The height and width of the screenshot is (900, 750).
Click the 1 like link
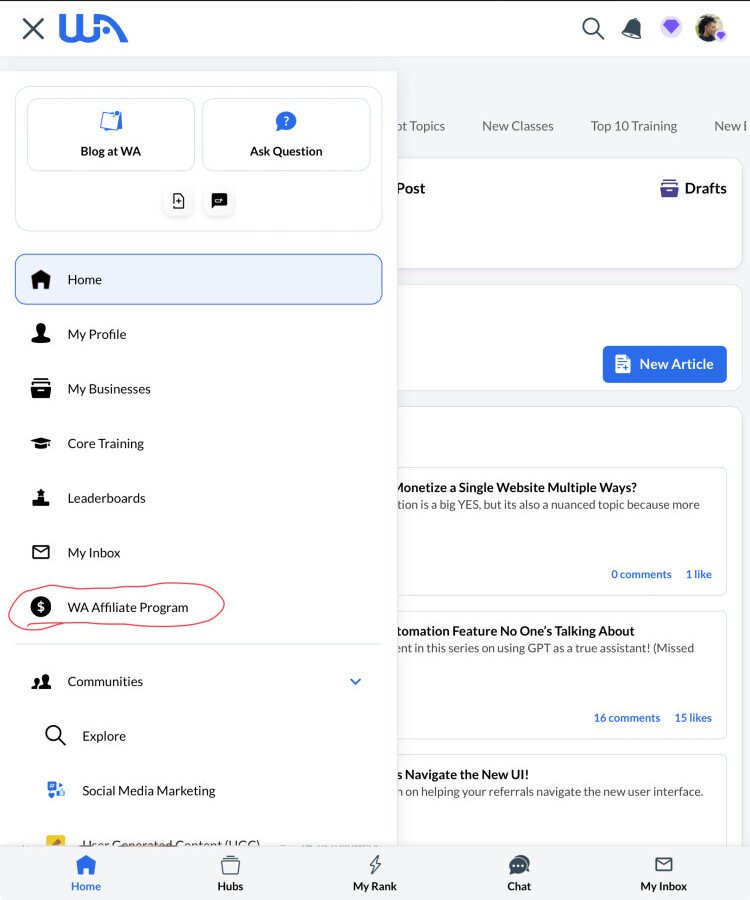tap(698, 574)
